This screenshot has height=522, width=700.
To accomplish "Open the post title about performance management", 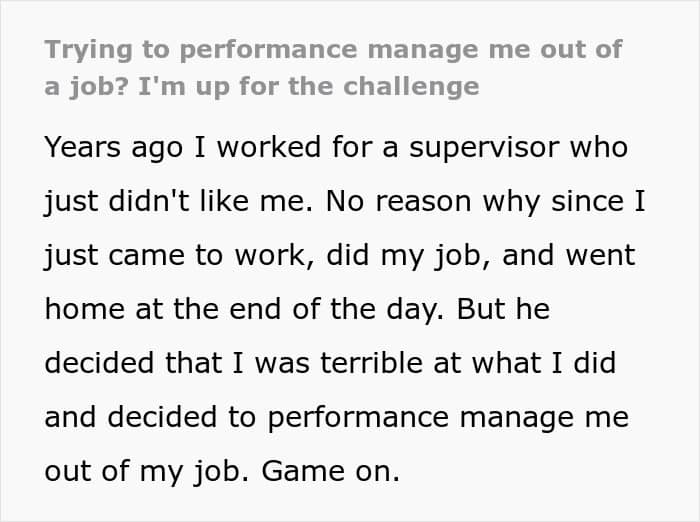I will coord(333,68).
